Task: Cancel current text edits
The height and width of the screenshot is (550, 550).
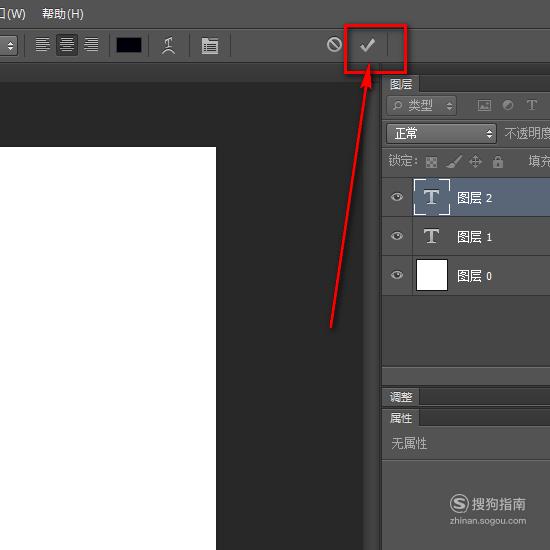Action: [x=334, y=45]
